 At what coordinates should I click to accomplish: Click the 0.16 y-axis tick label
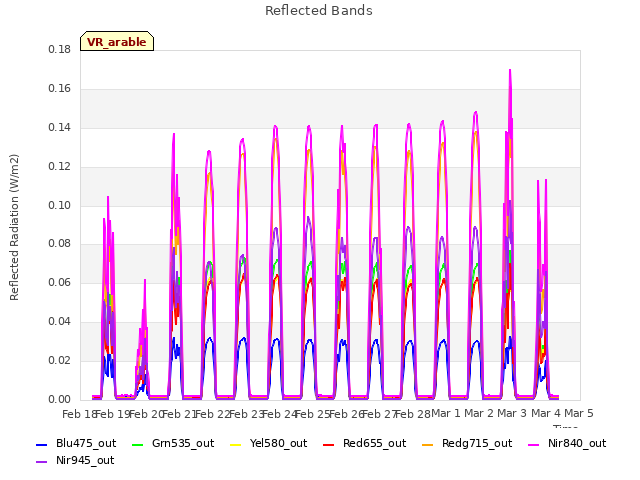coord(60,89)
